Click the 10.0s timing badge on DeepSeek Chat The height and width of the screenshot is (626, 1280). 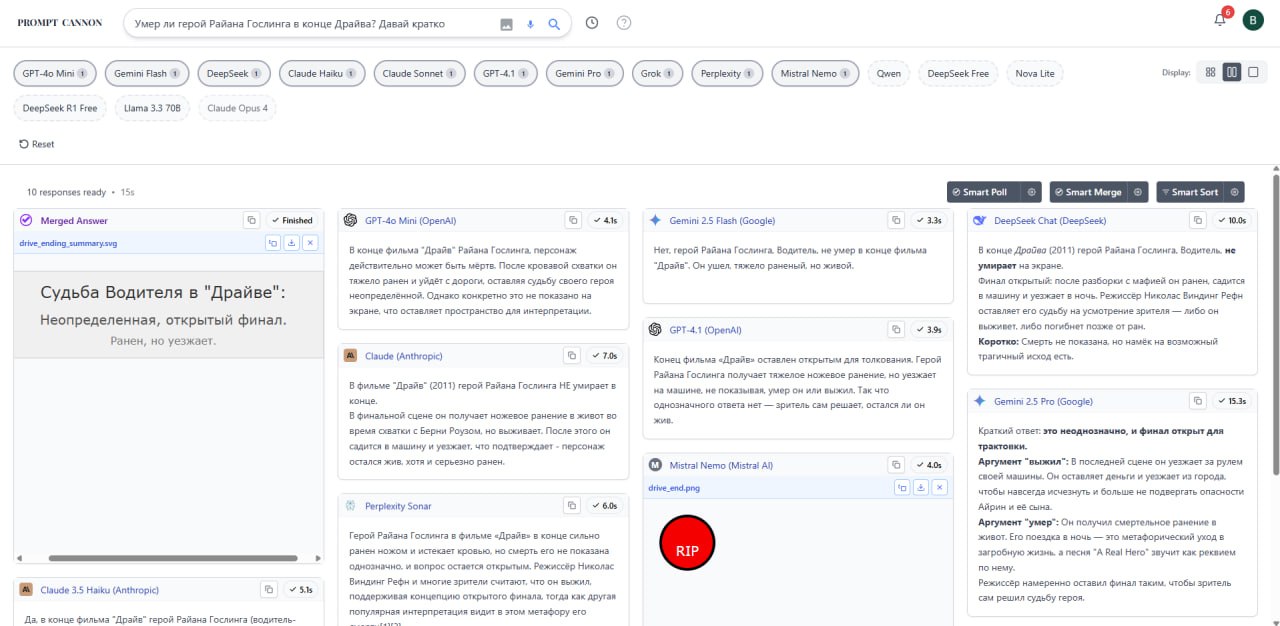click(x=1231, y=220)
